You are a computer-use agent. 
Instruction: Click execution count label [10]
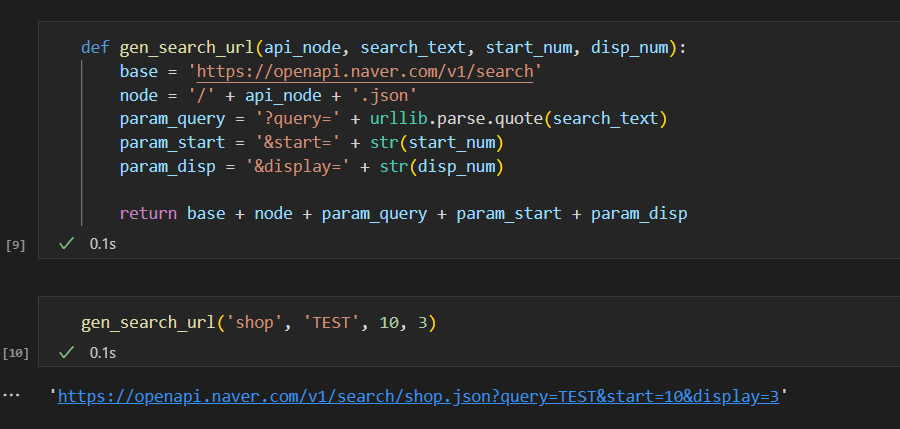(15, 353)
